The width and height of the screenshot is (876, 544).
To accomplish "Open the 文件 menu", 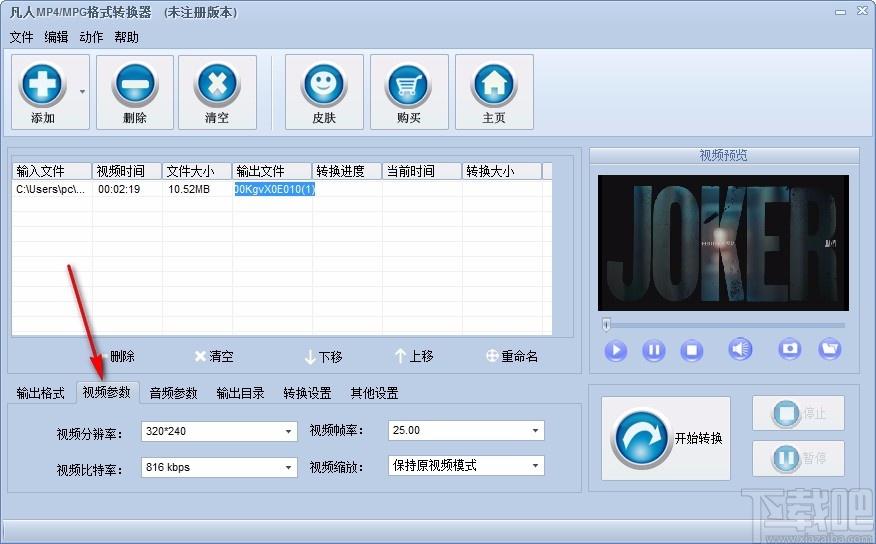I will [21, 37].
